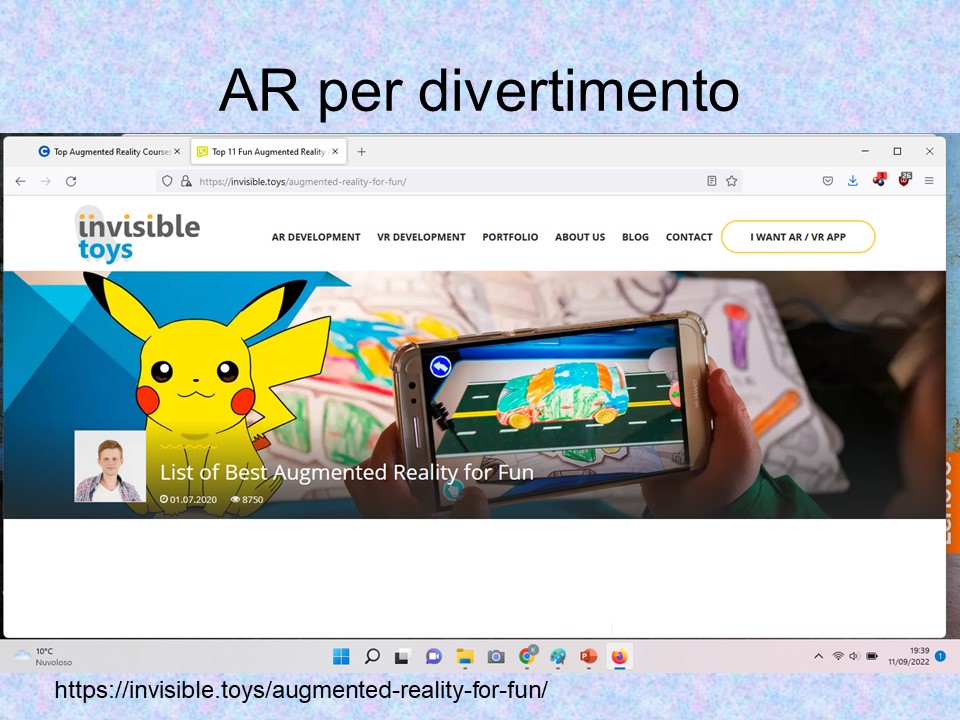Expand the system tray hidden icons chevron

click(819, 656)
